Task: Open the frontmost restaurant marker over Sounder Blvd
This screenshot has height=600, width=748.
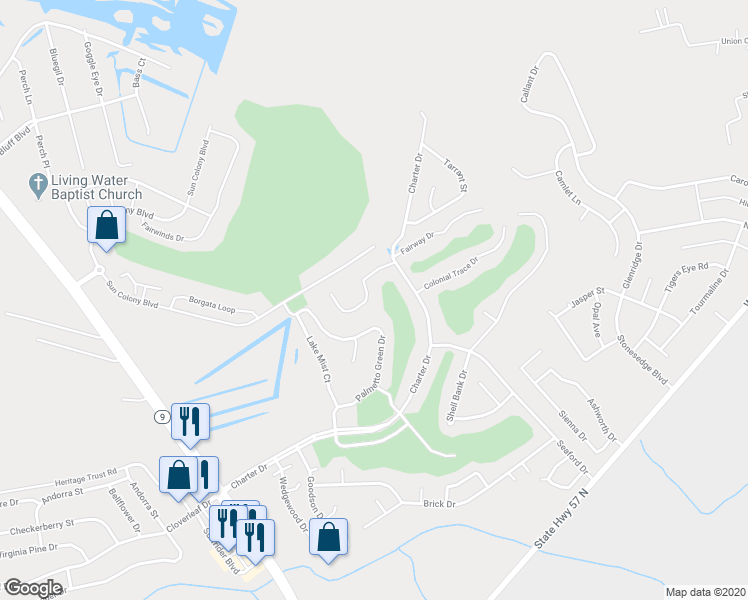Action: (x=255, y=541)
